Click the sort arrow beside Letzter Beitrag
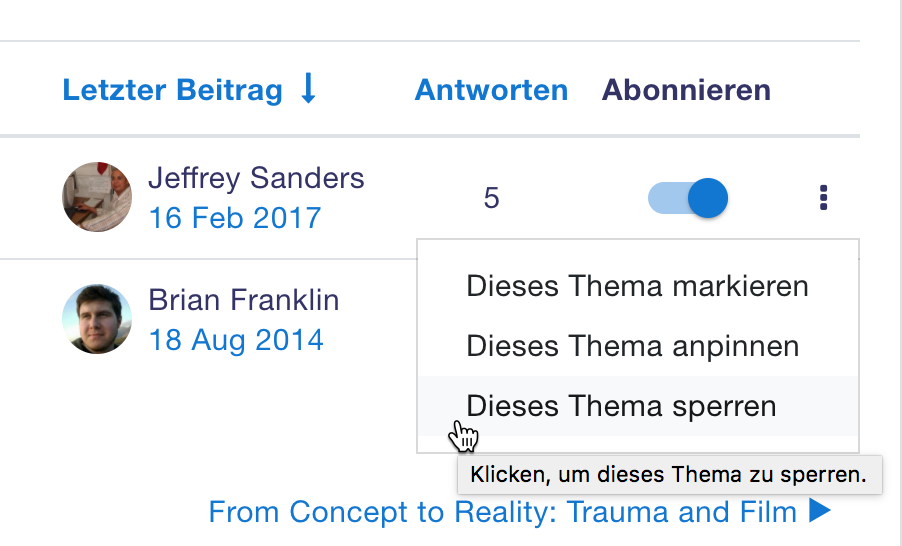The width and height of the screenshot is (902, 546). pyautogui.click(x=308, y=89)
